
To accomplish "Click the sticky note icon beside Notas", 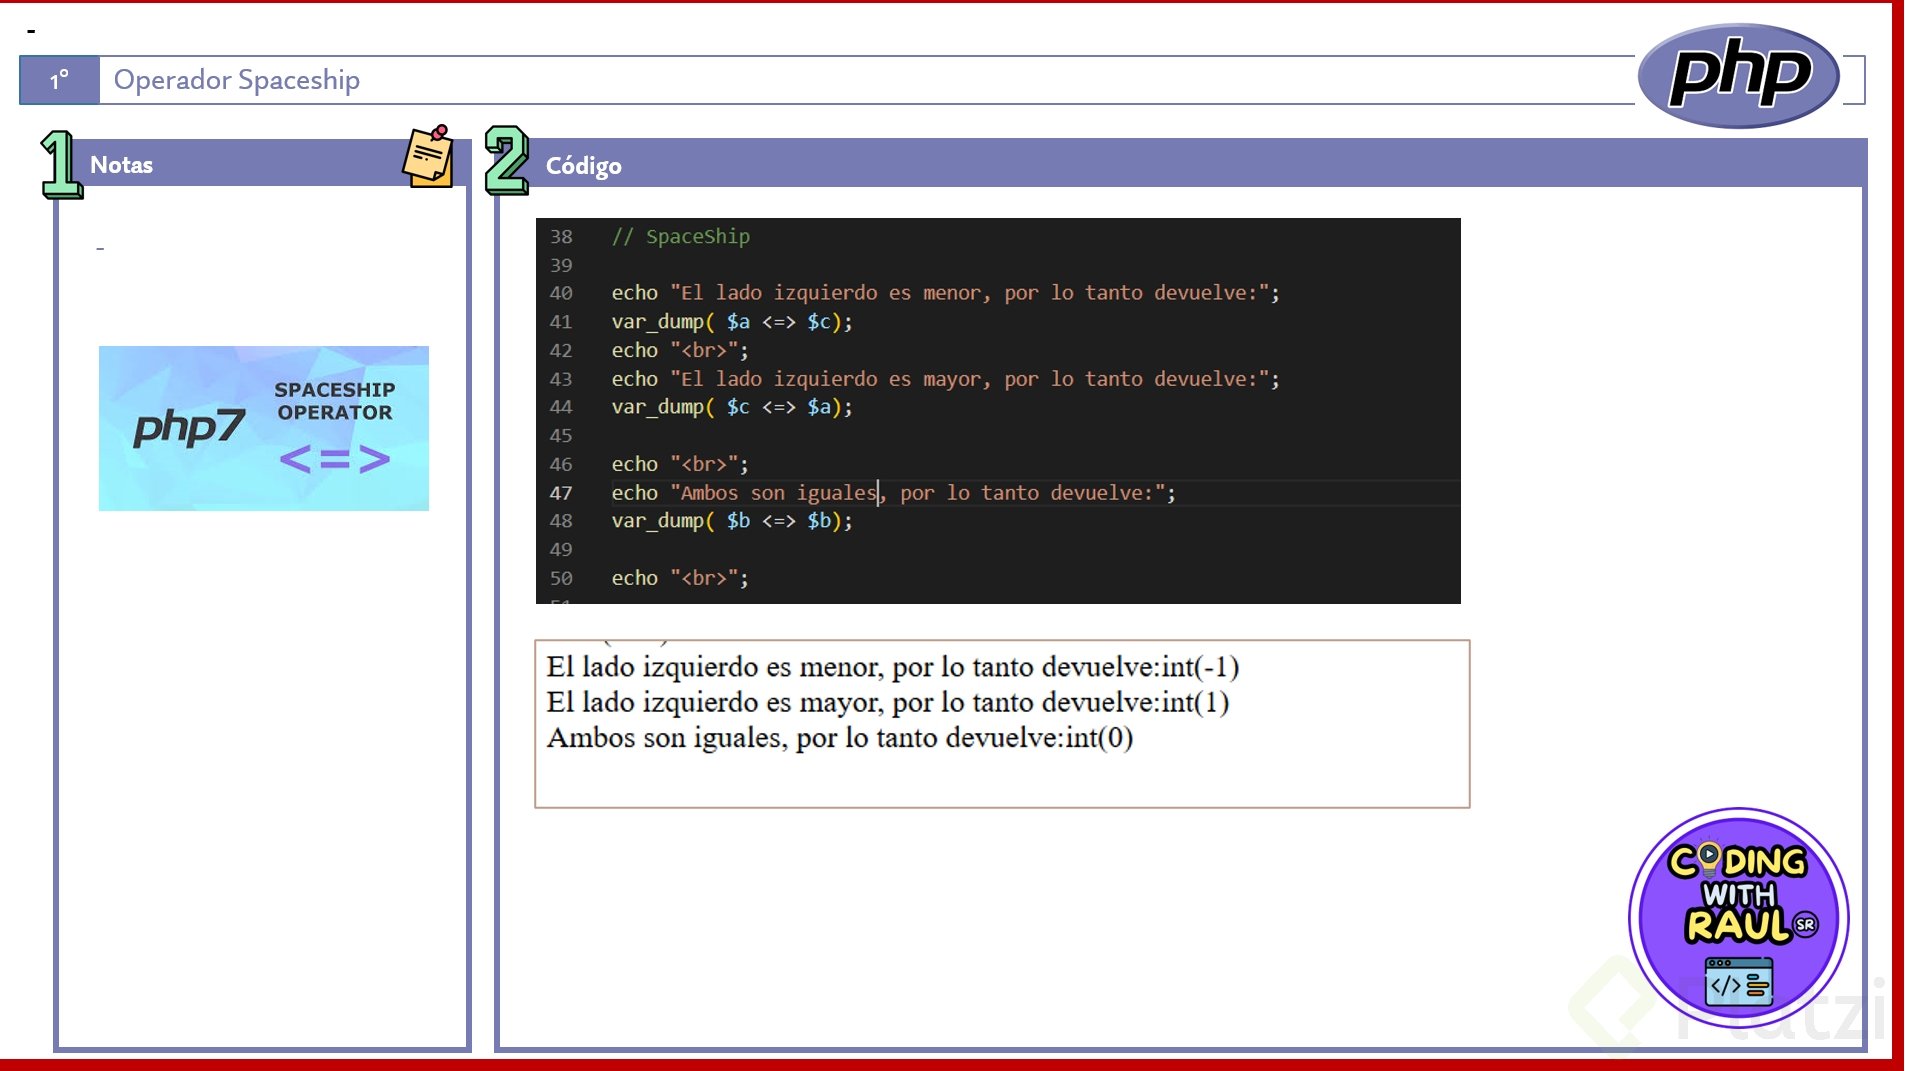I will pyautogui.click(x=428, y=156).
